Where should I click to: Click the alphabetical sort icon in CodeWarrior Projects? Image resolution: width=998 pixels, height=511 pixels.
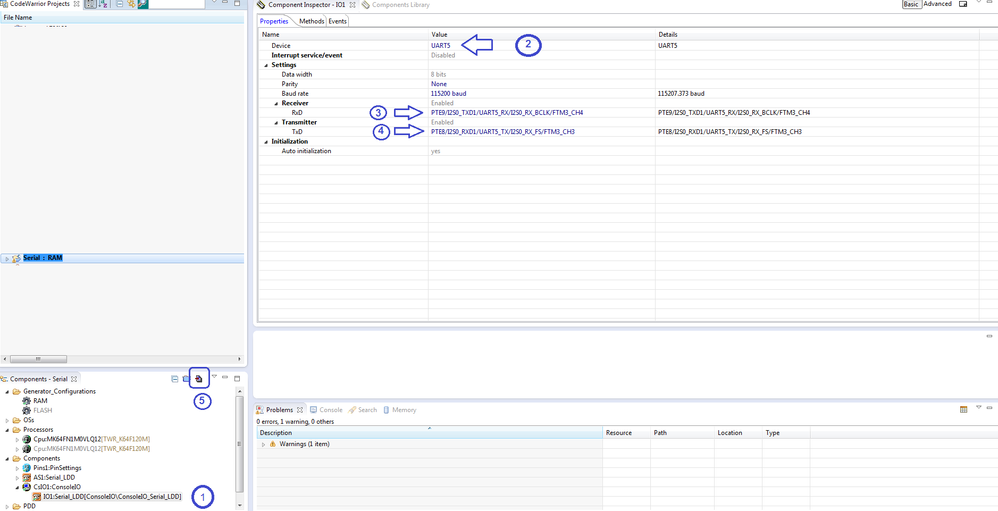point(102,4)
